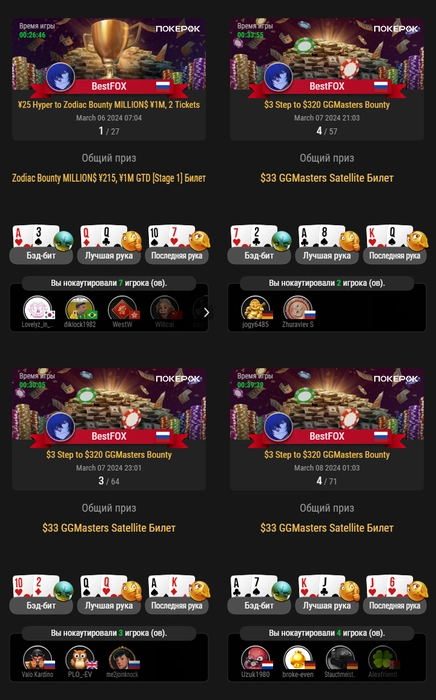Screen dimensions: 436x700
Task: Show more knocked-out players with right arrow
Action: [x=206, y=312]
